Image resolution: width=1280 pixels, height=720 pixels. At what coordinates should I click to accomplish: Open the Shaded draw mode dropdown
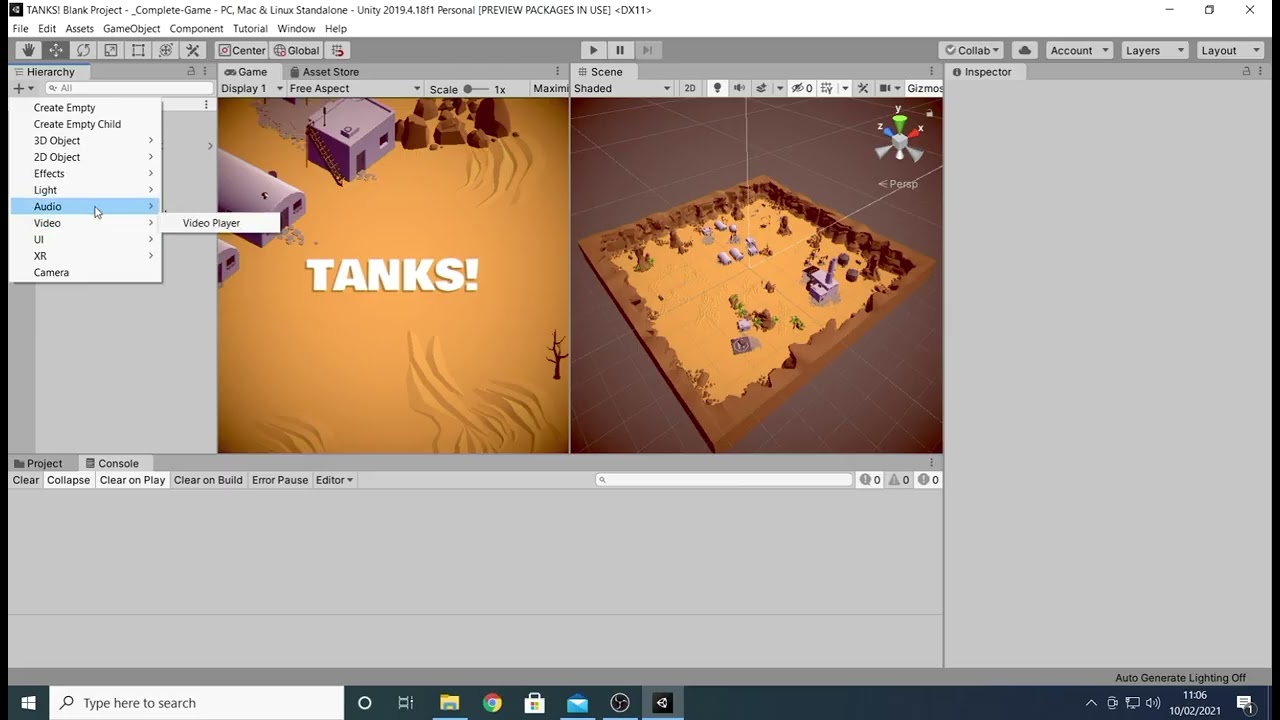coord(622,88)
